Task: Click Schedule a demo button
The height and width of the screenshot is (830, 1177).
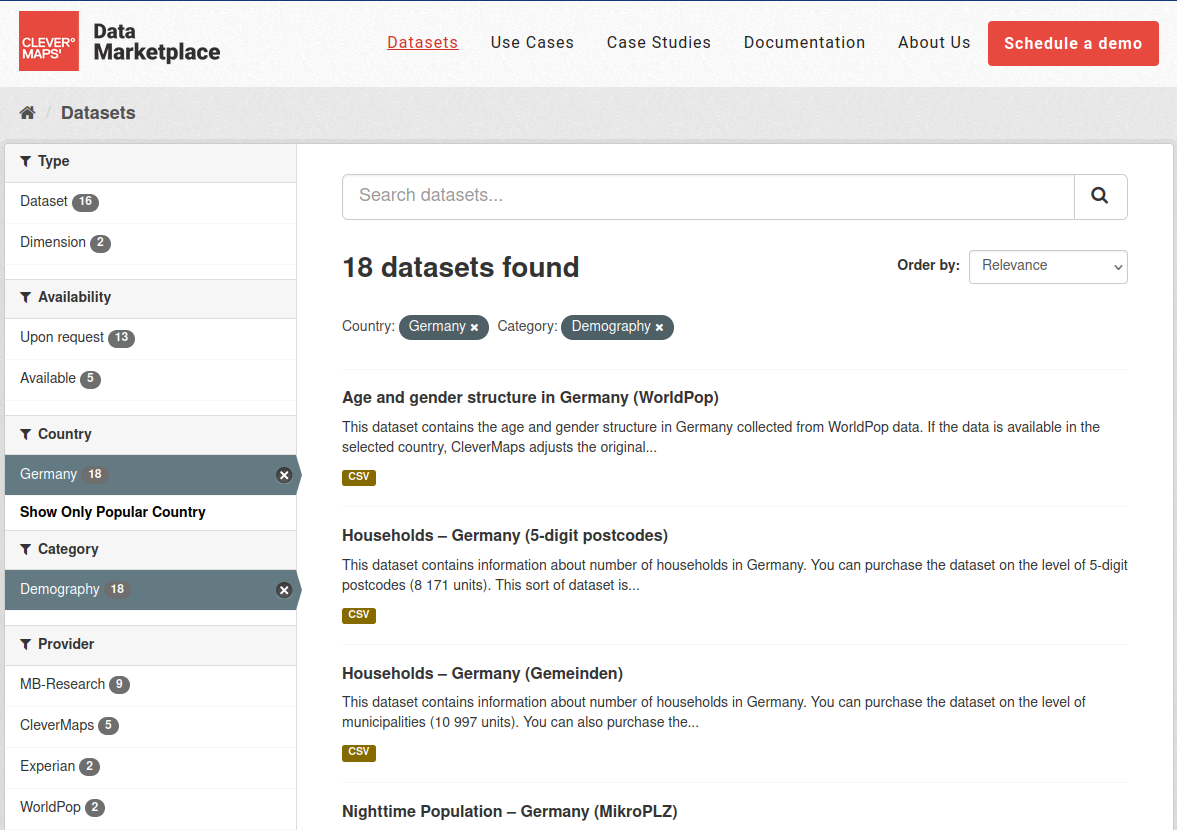Action: coord(1072,44)
